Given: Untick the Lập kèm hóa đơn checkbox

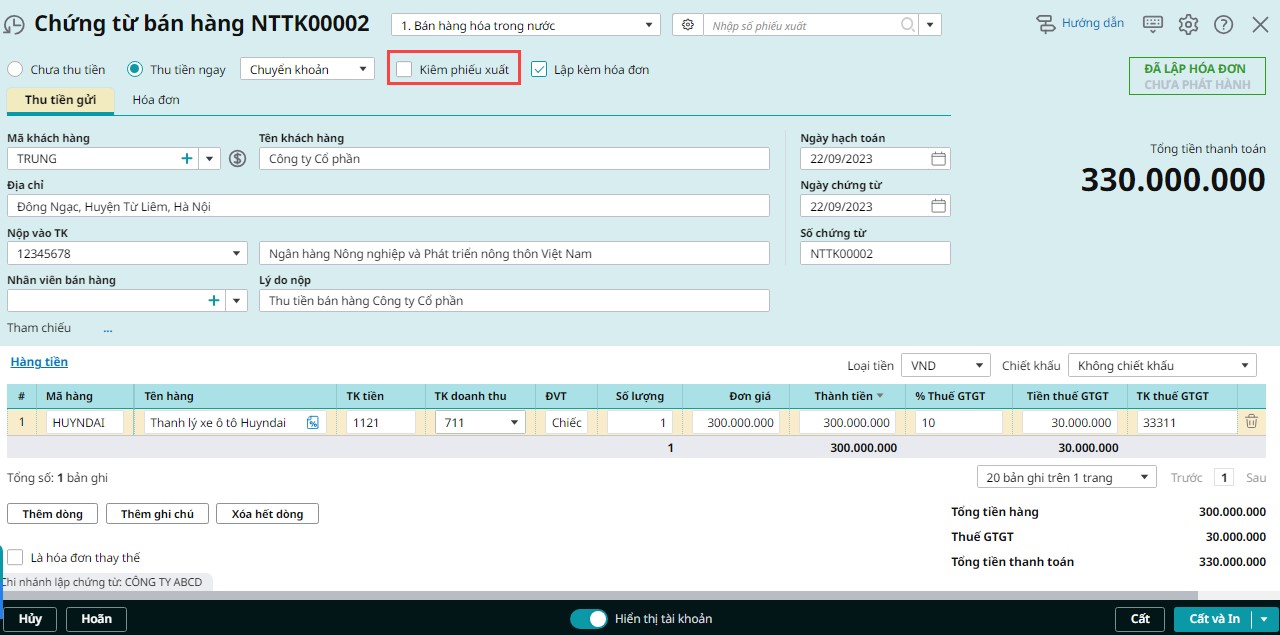Looking at the screenshot, I should (x=539, y=69).
